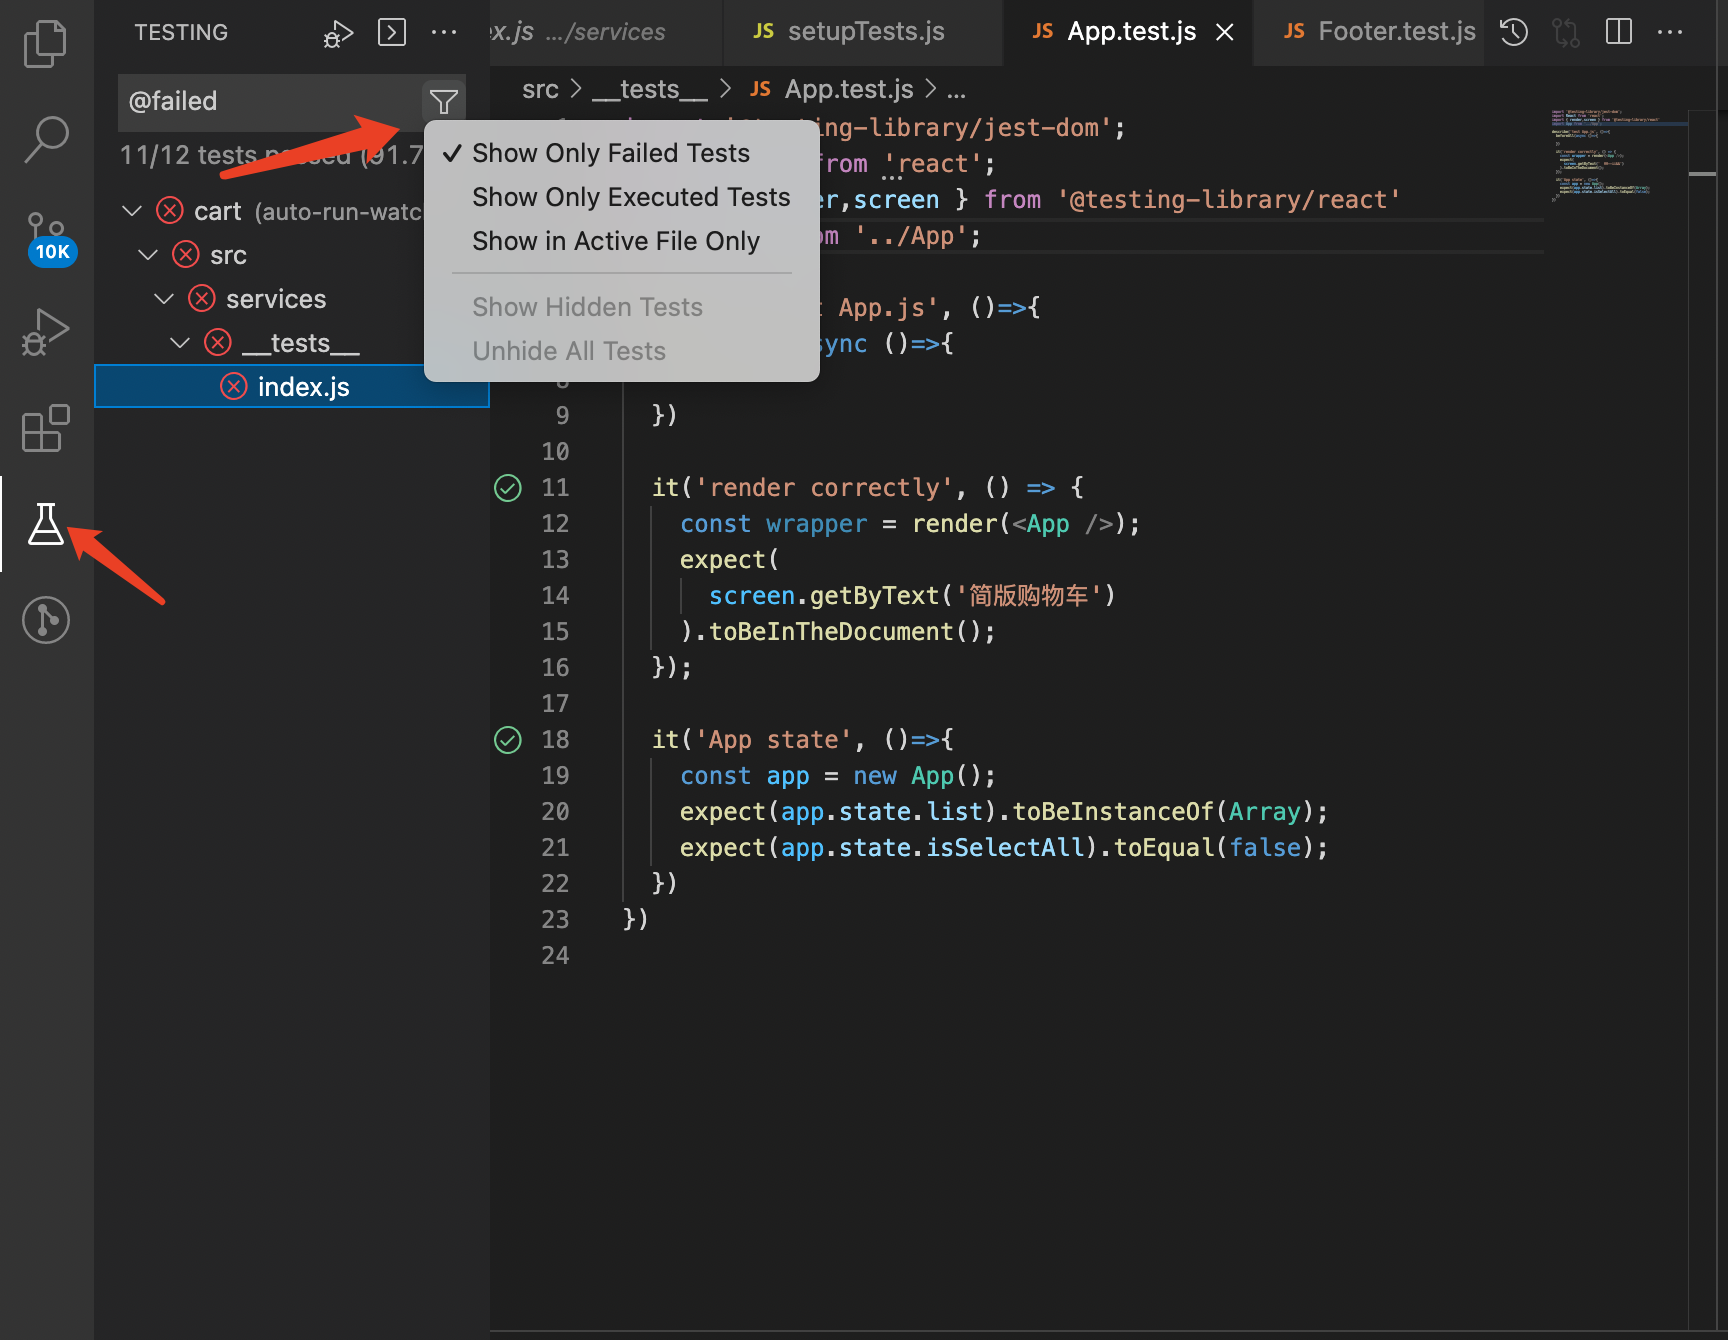
Task: Open the timeline history icon in editor toolbar
Action: (x=1514, y=32)
